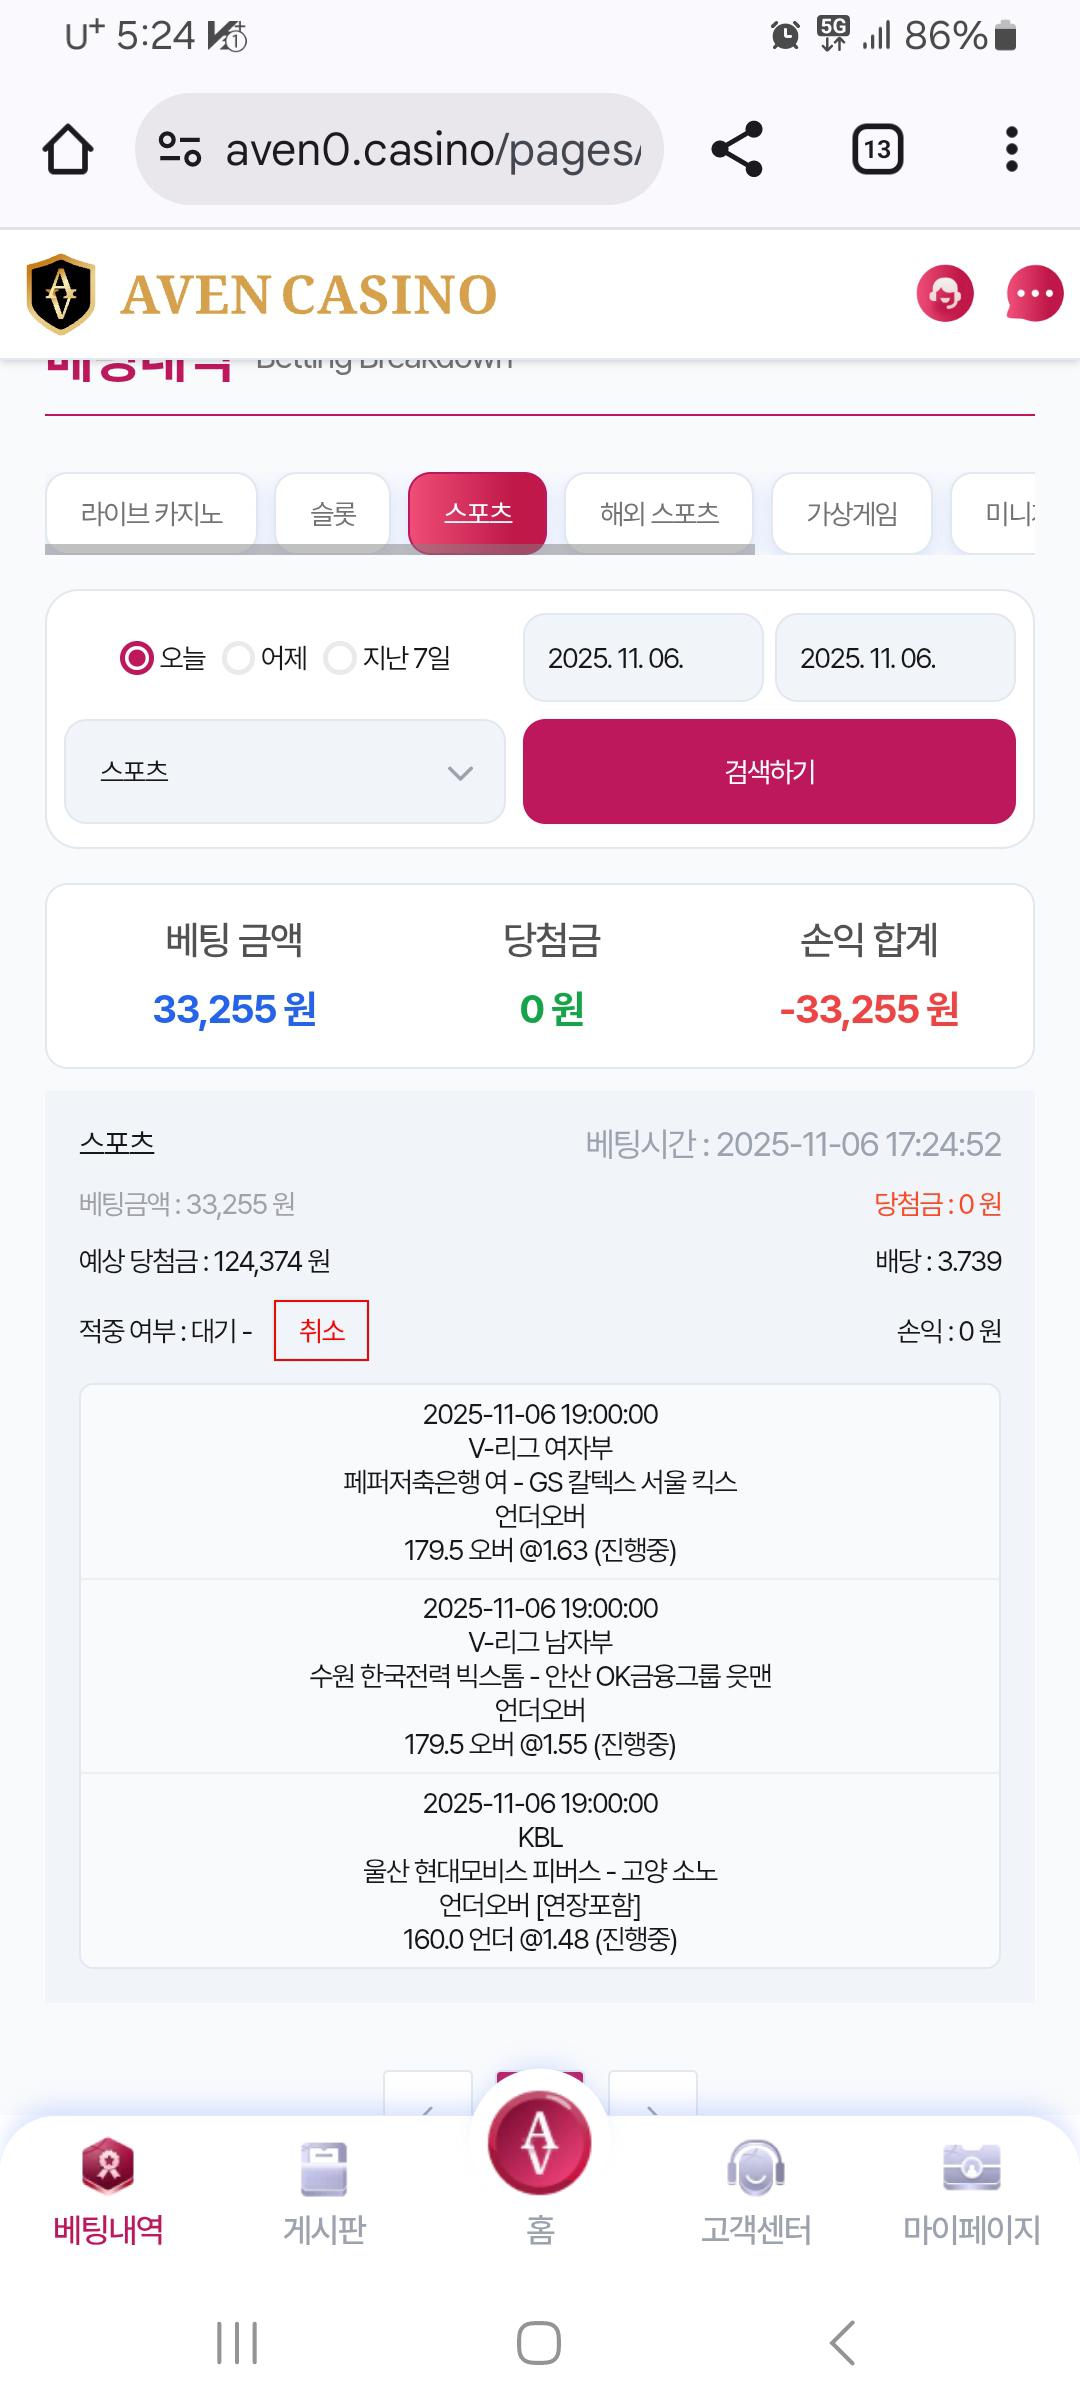Switch to the 라이브 카지노 tab
The image size is (1080, 2408).
click(151, 513)
